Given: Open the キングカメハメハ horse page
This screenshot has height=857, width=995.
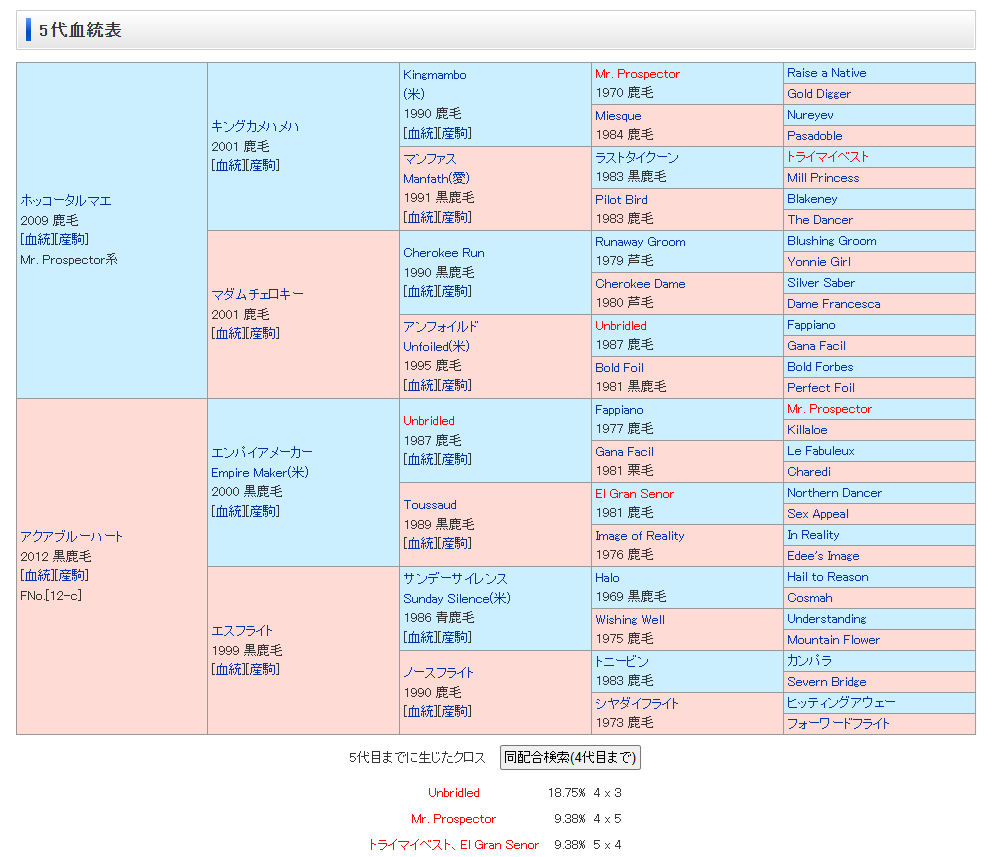Looking at the screenshot, I should (255, 126).
